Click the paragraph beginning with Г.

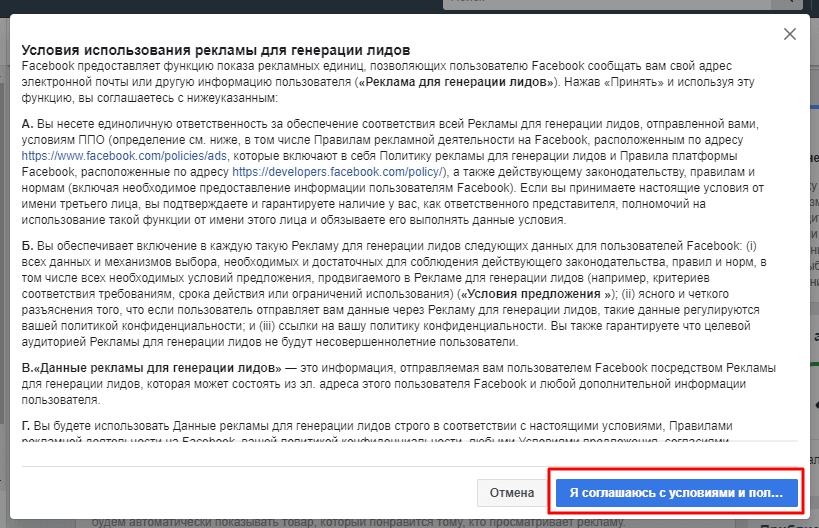[x=377, y=431]
